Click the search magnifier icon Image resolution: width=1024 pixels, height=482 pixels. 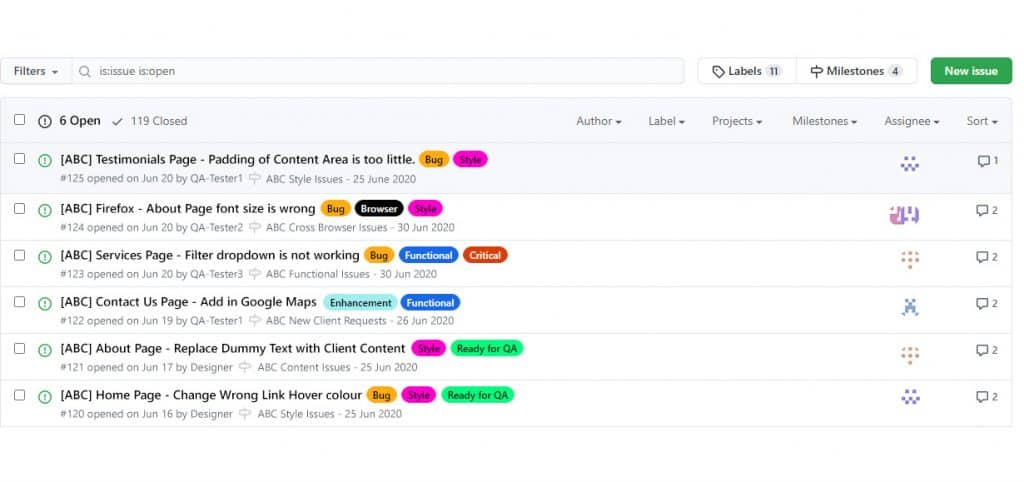coord(84,71)
